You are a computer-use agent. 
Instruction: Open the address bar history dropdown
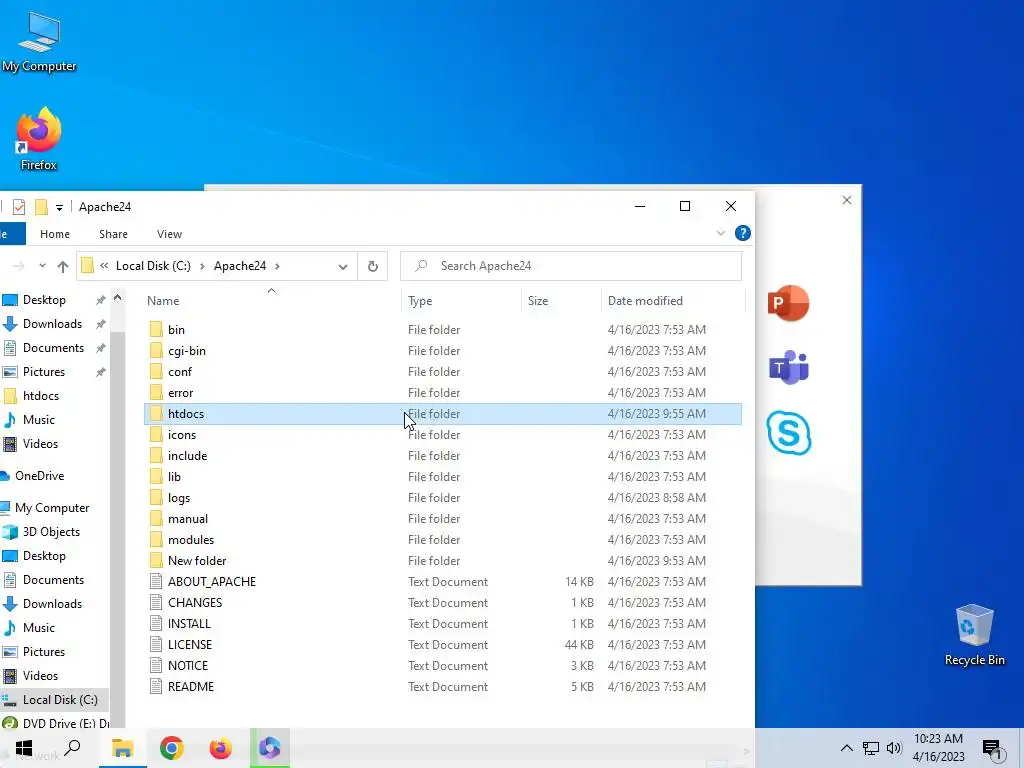(343, 266)
